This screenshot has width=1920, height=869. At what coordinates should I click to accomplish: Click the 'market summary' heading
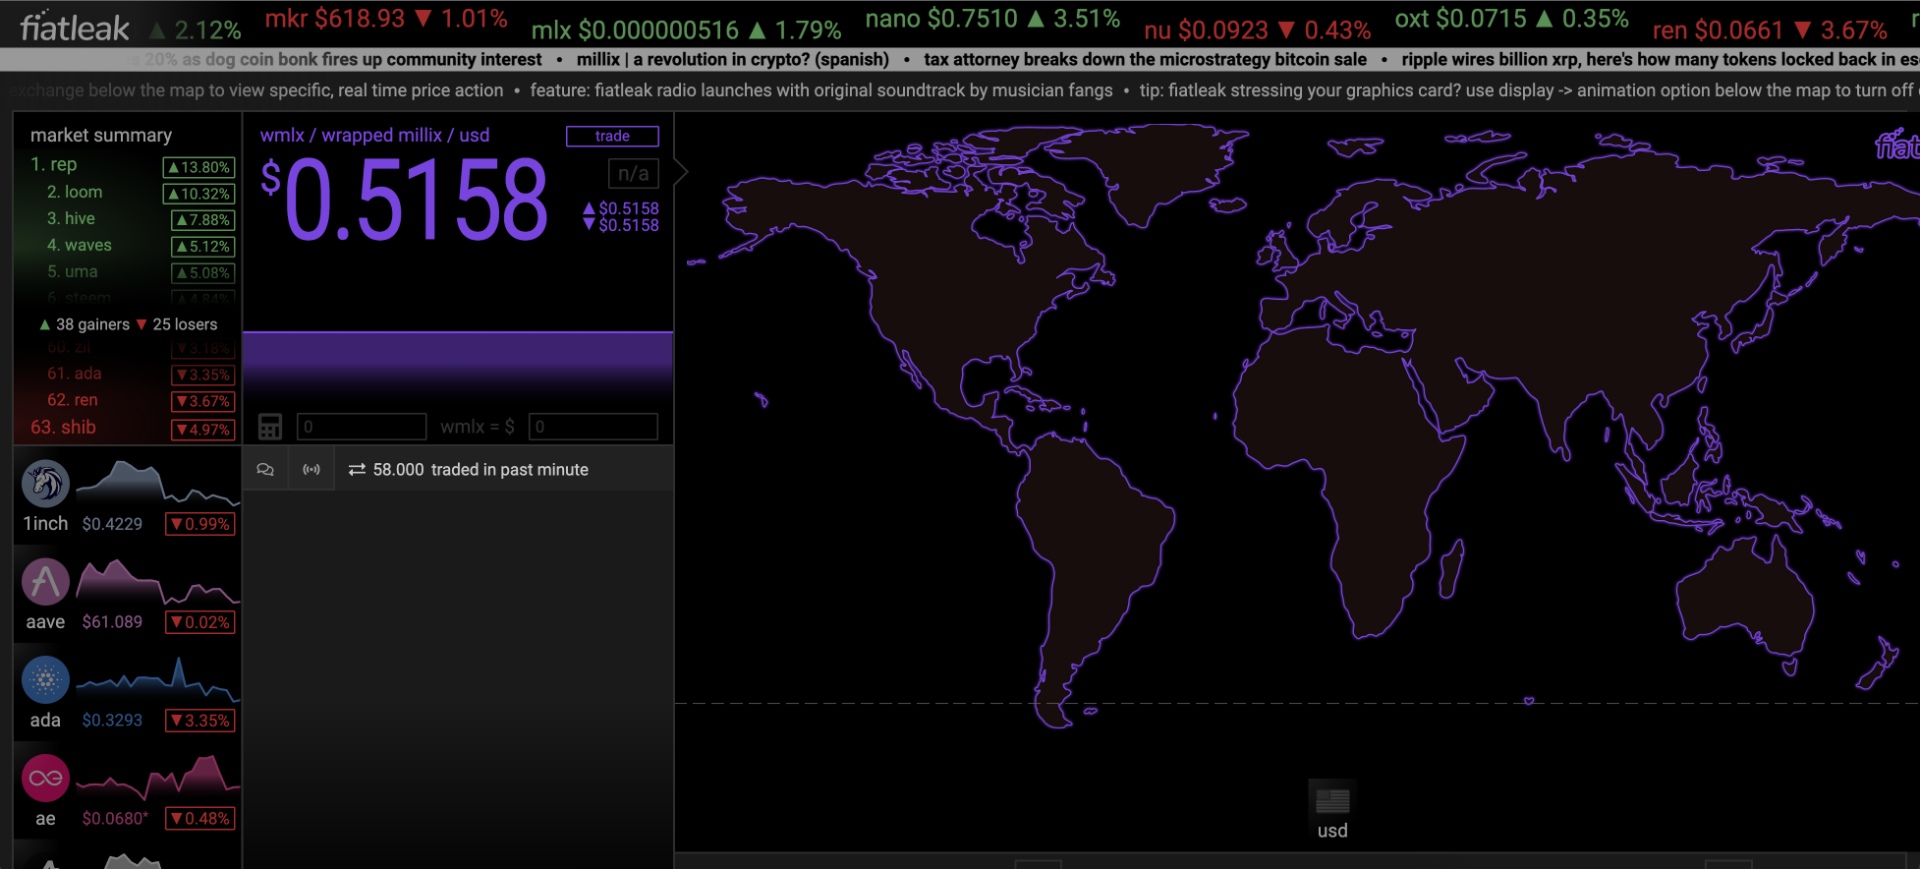(101, 135)
